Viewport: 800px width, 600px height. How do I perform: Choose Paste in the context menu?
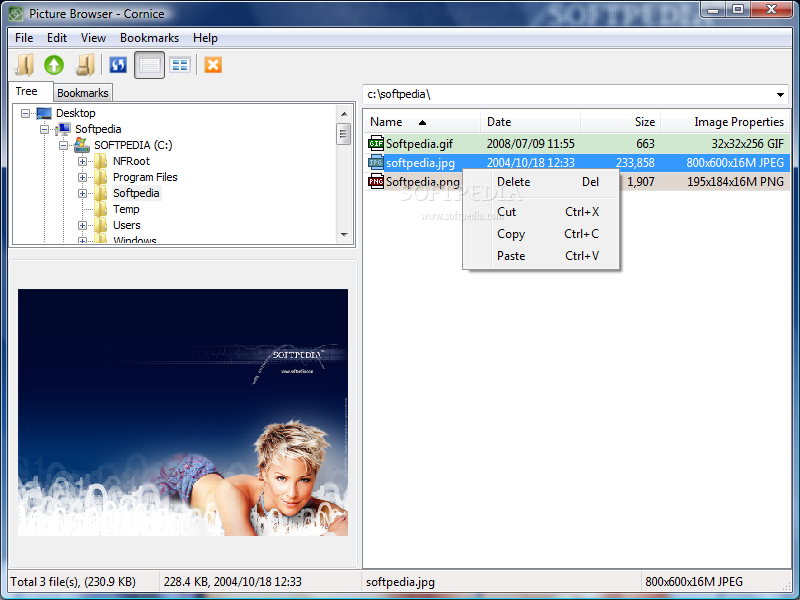point(542,256)
